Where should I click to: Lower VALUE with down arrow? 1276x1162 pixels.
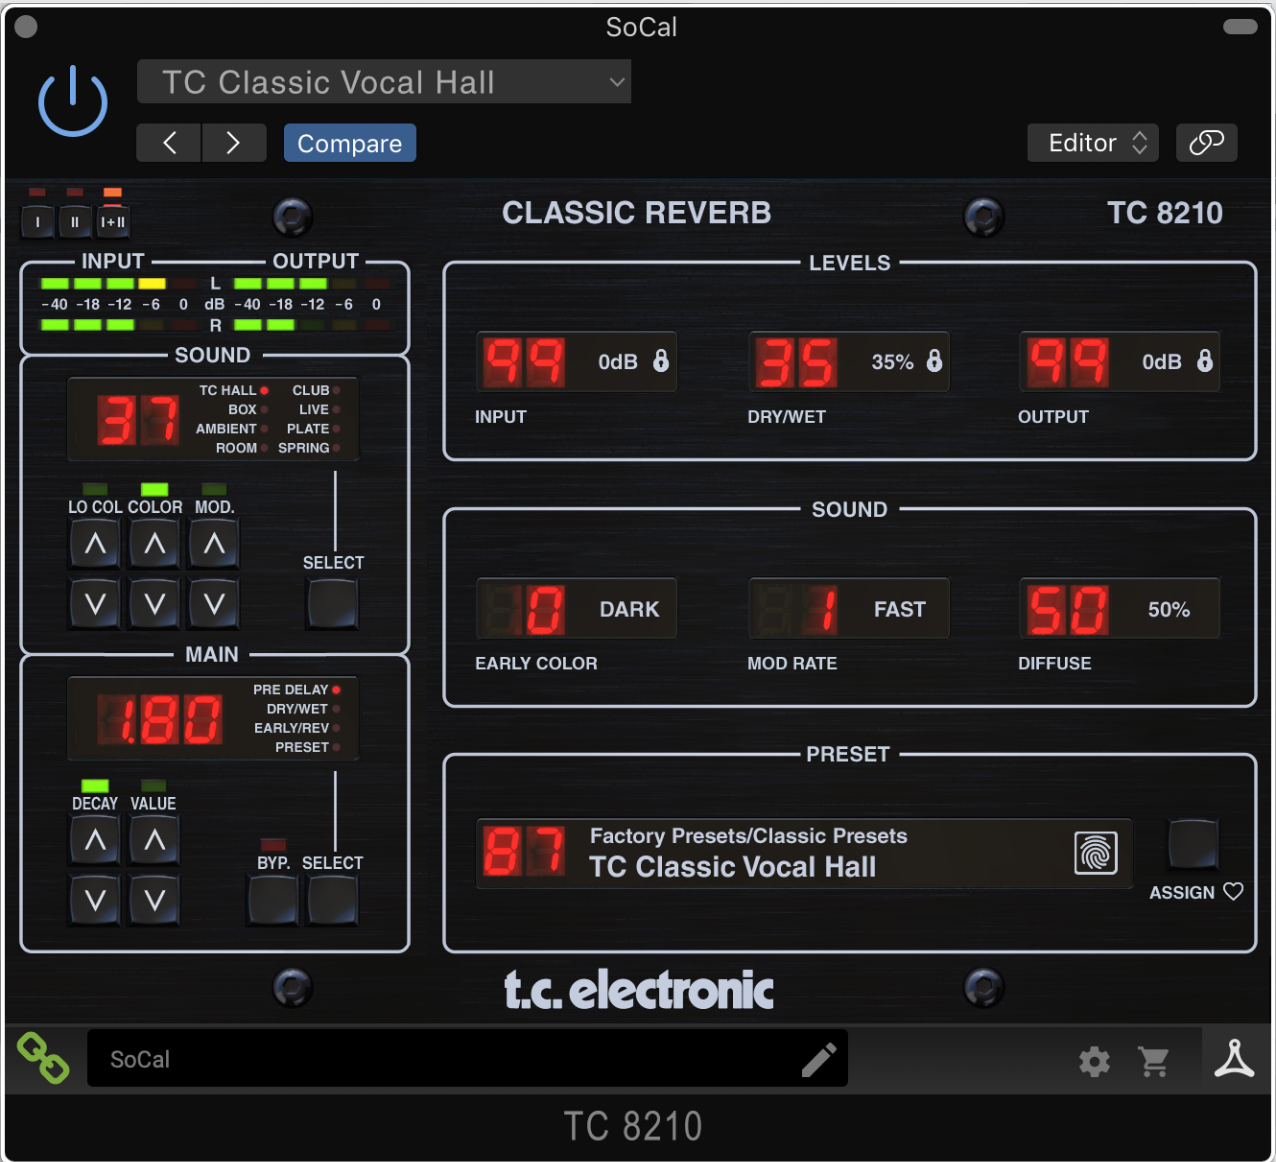(154, 900)
